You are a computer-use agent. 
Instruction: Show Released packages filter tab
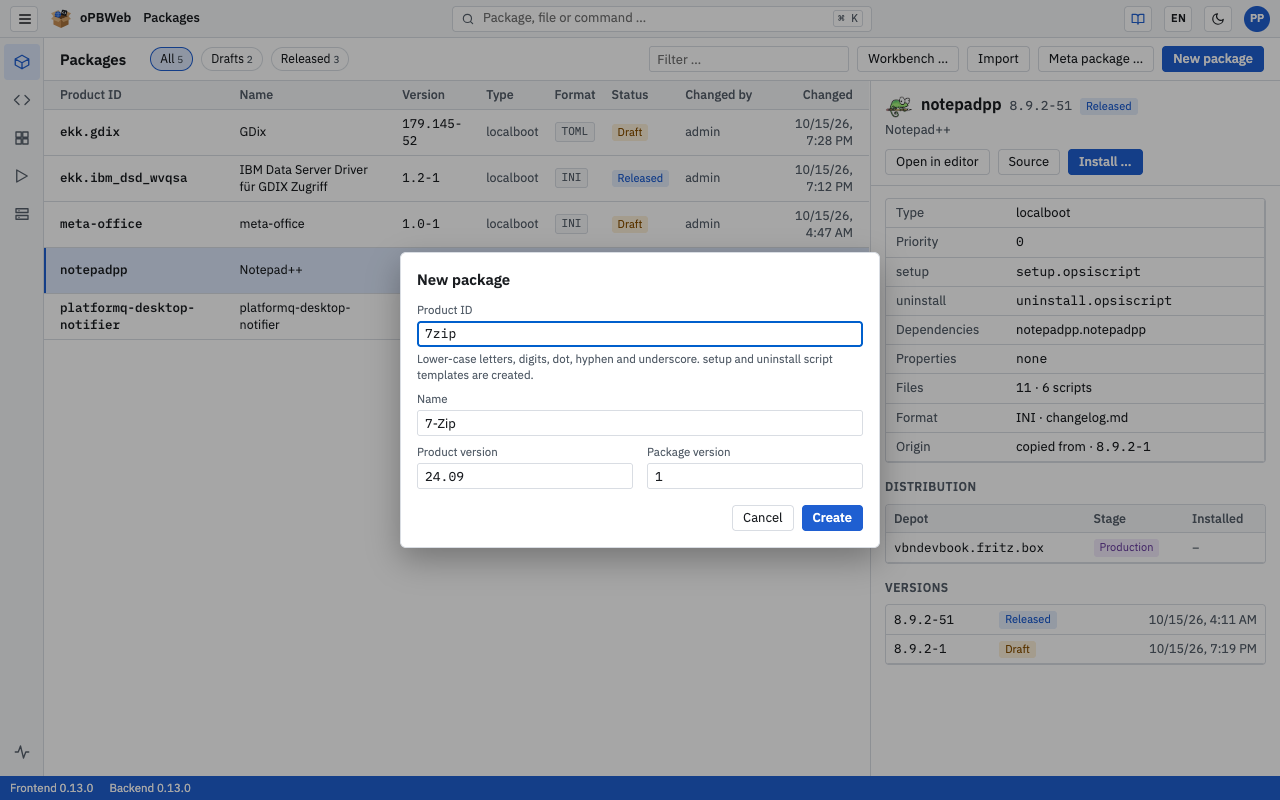[x=310, y=59]
